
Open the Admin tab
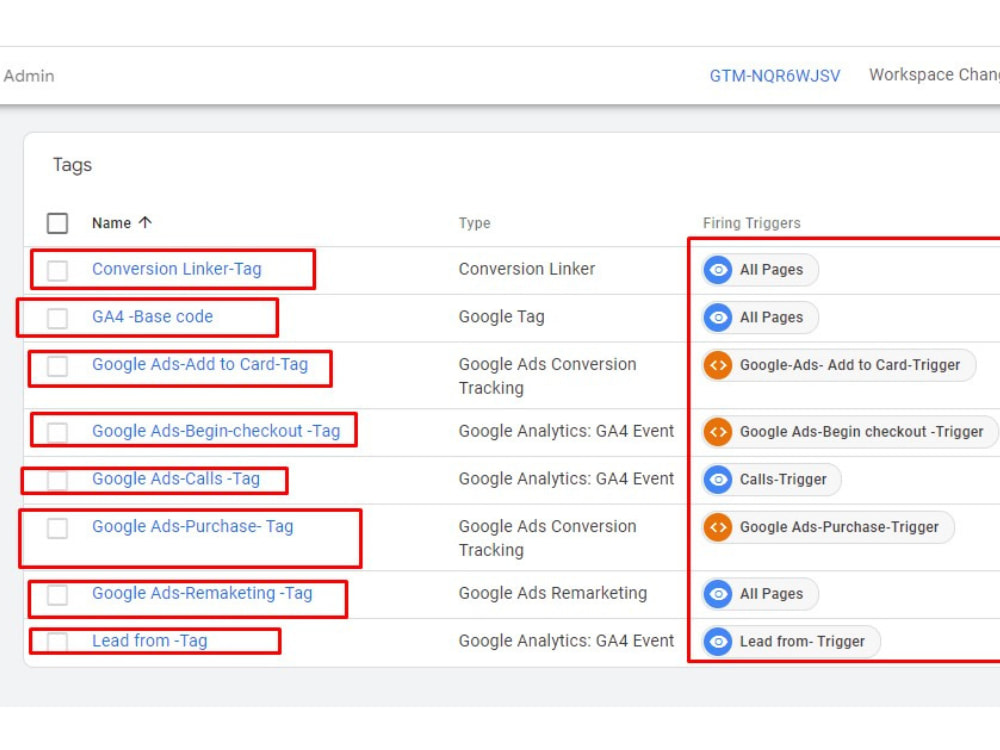[x=29, y=76]
